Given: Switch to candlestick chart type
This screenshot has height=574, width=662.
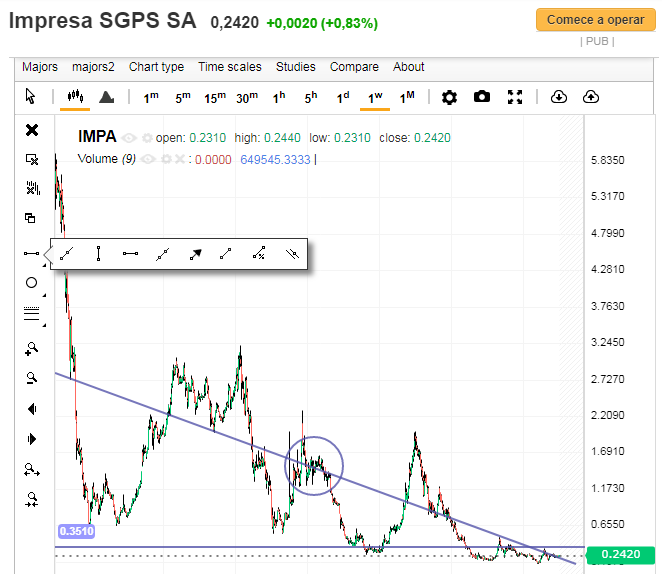Looking at the screenshot, I should point(75,96).
